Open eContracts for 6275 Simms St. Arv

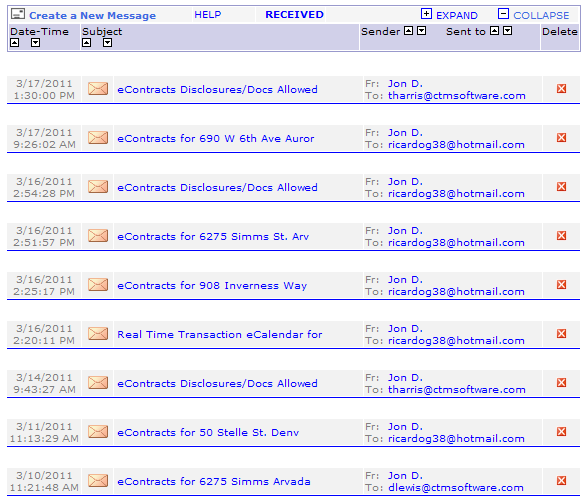click(x=213, y=237)
